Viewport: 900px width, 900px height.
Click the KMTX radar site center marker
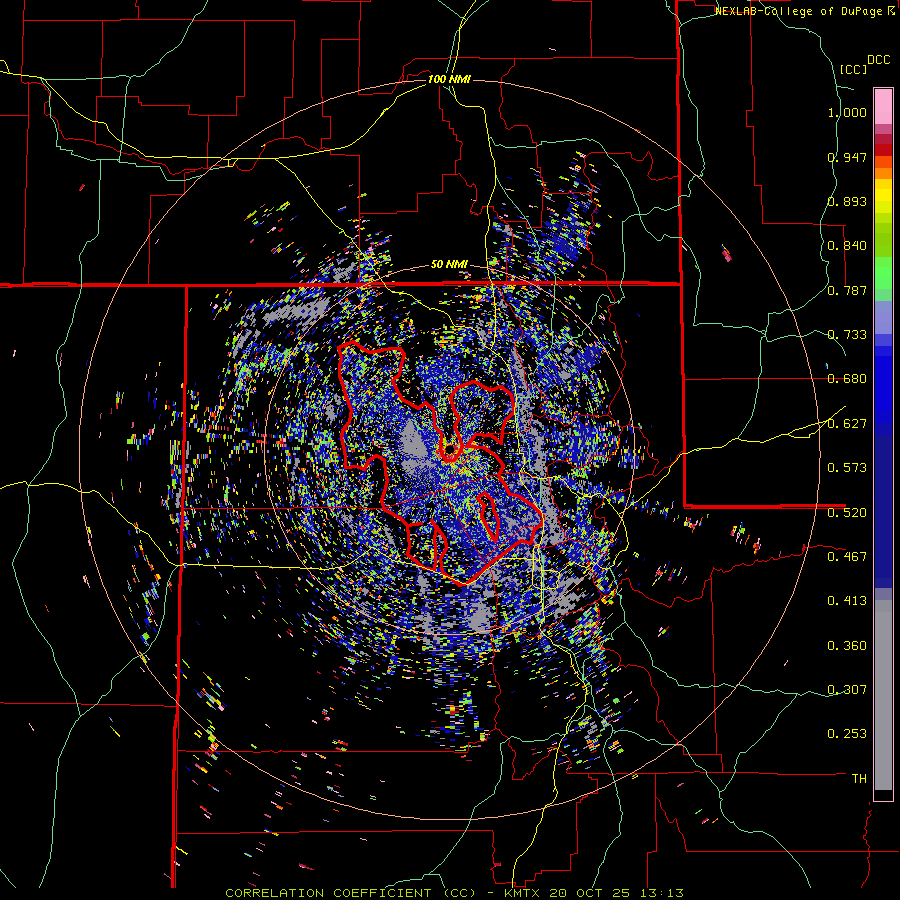coord(450,450)
